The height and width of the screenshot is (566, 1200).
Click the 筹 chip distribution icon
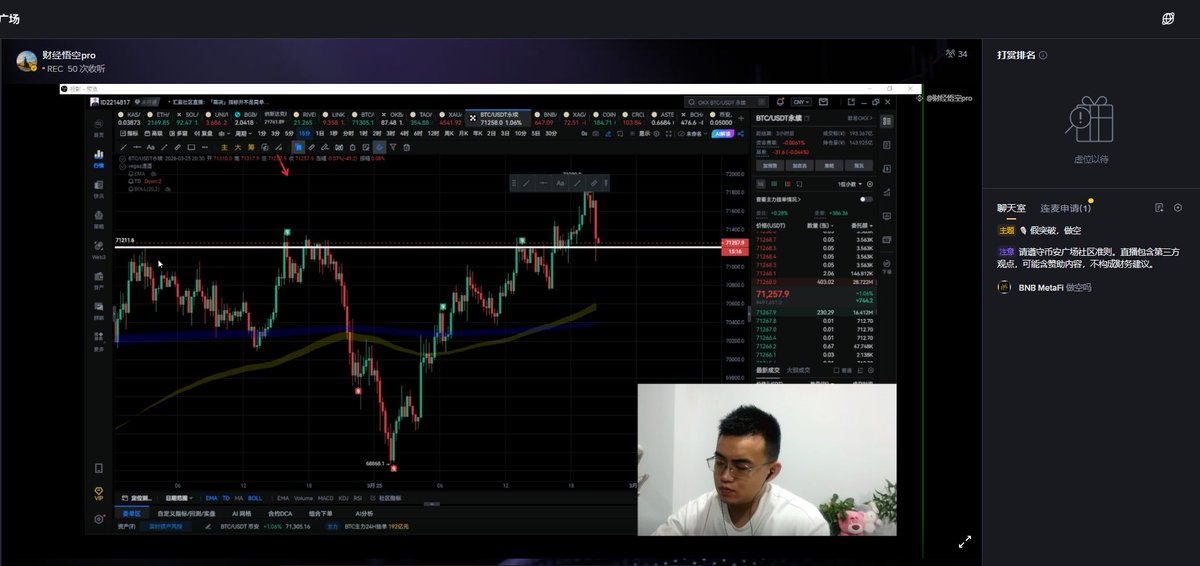point(251,147)
